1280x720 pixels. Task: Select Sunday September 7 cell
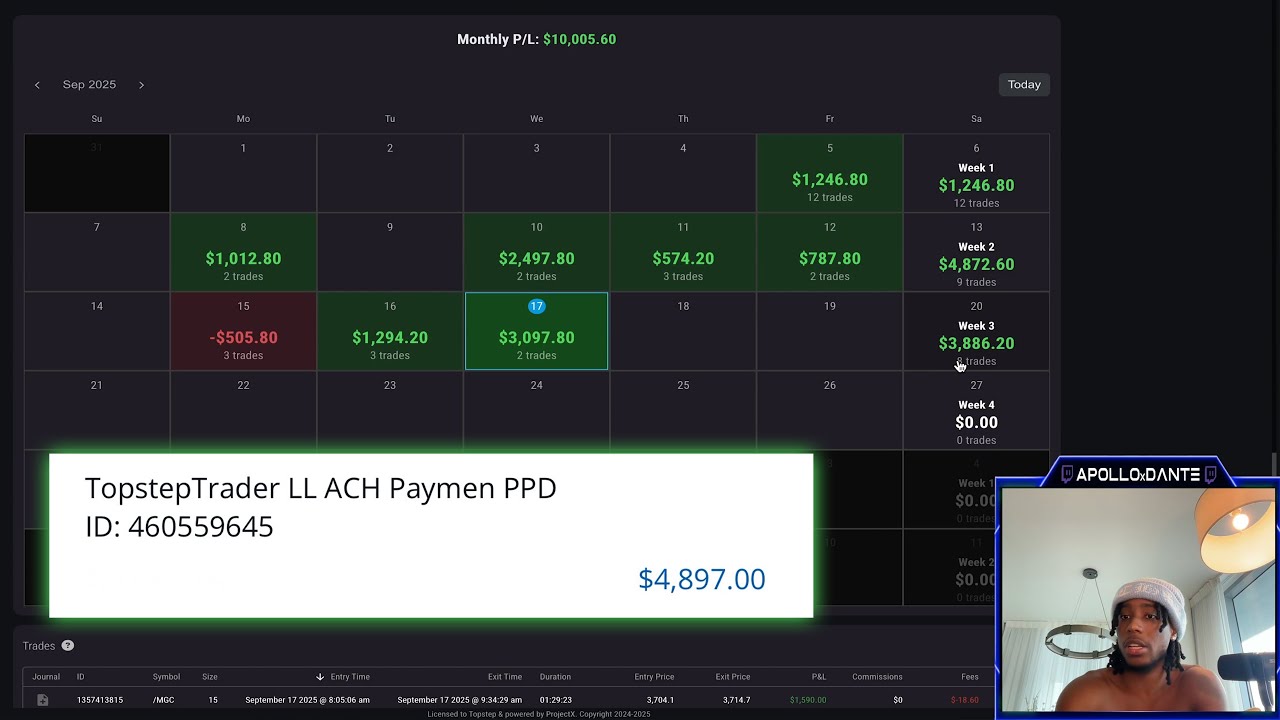(x=97, y=252)
